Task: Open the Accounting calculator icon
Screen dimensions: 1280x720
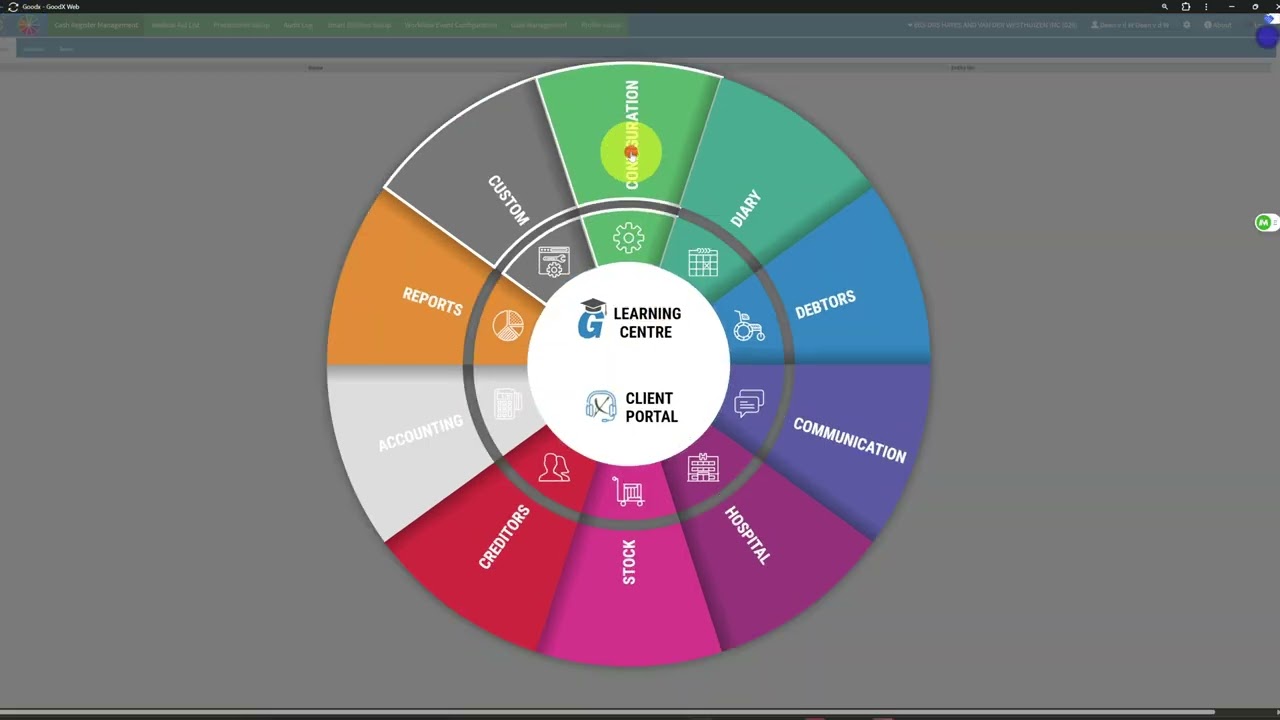Action: 508,404
